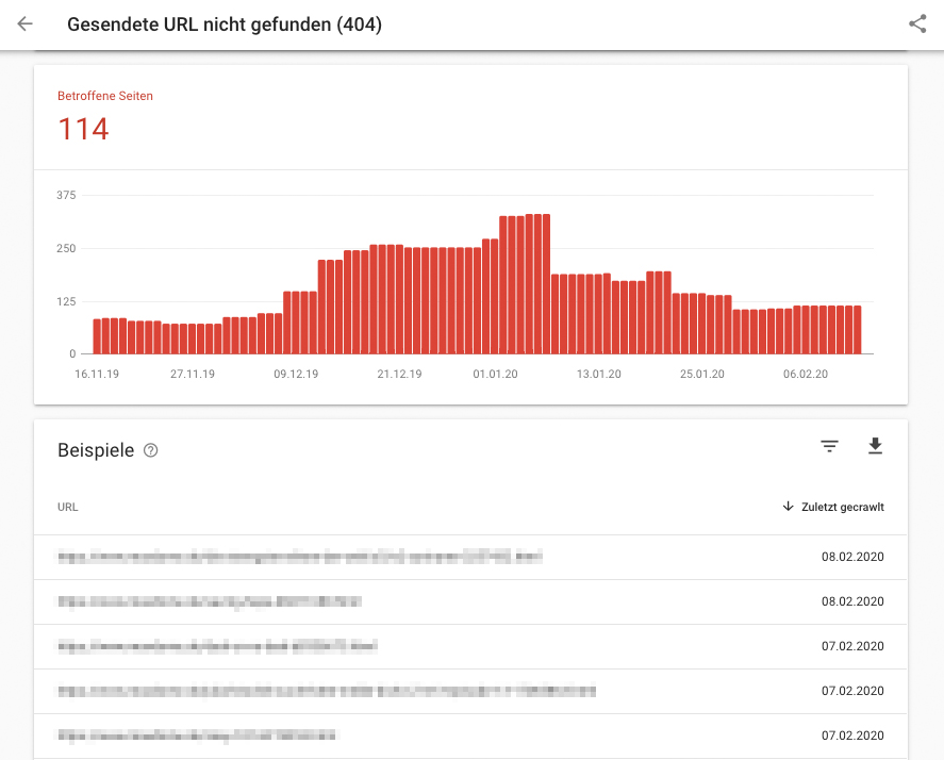The height and width of the screenshot is (760, 944).
Task: Open the help icon next to Beispiele
Action: (x=151, y=450)
